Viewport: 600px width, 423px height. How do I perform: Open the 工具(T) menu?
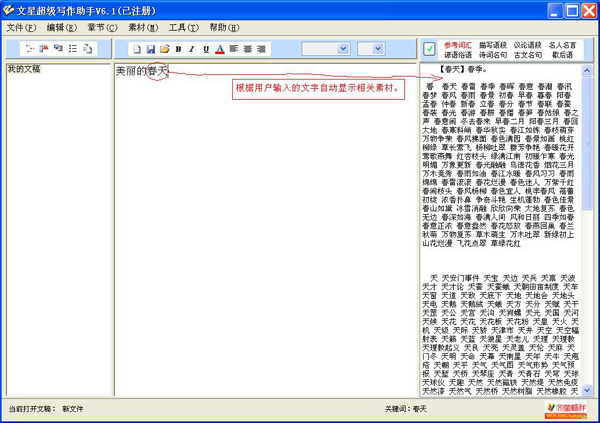tap(184, 28)
